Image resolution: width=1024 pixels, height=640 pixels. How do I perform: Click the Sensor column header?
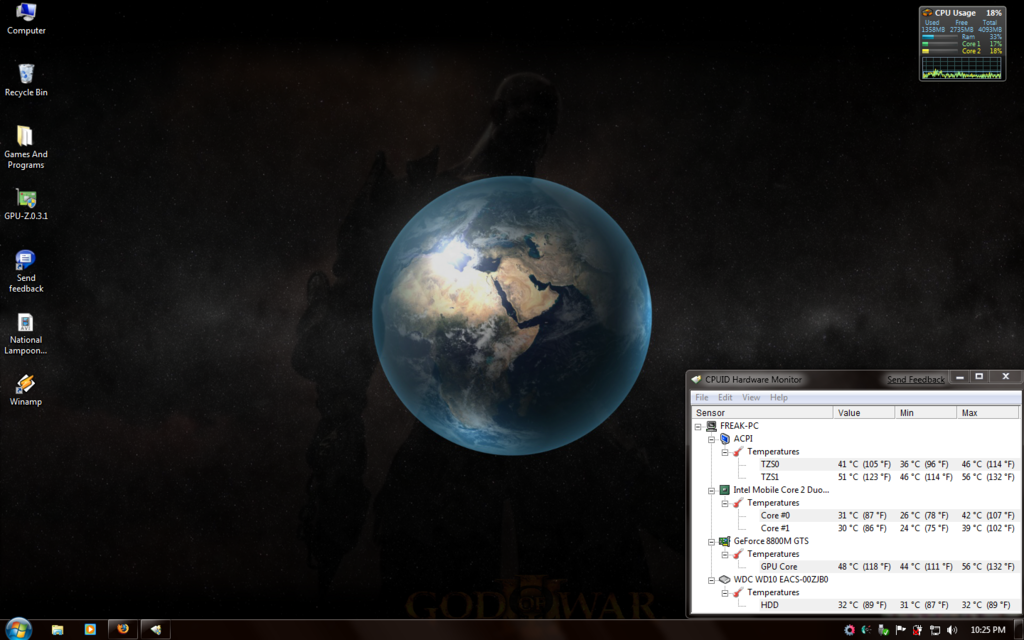pos(762,413)
